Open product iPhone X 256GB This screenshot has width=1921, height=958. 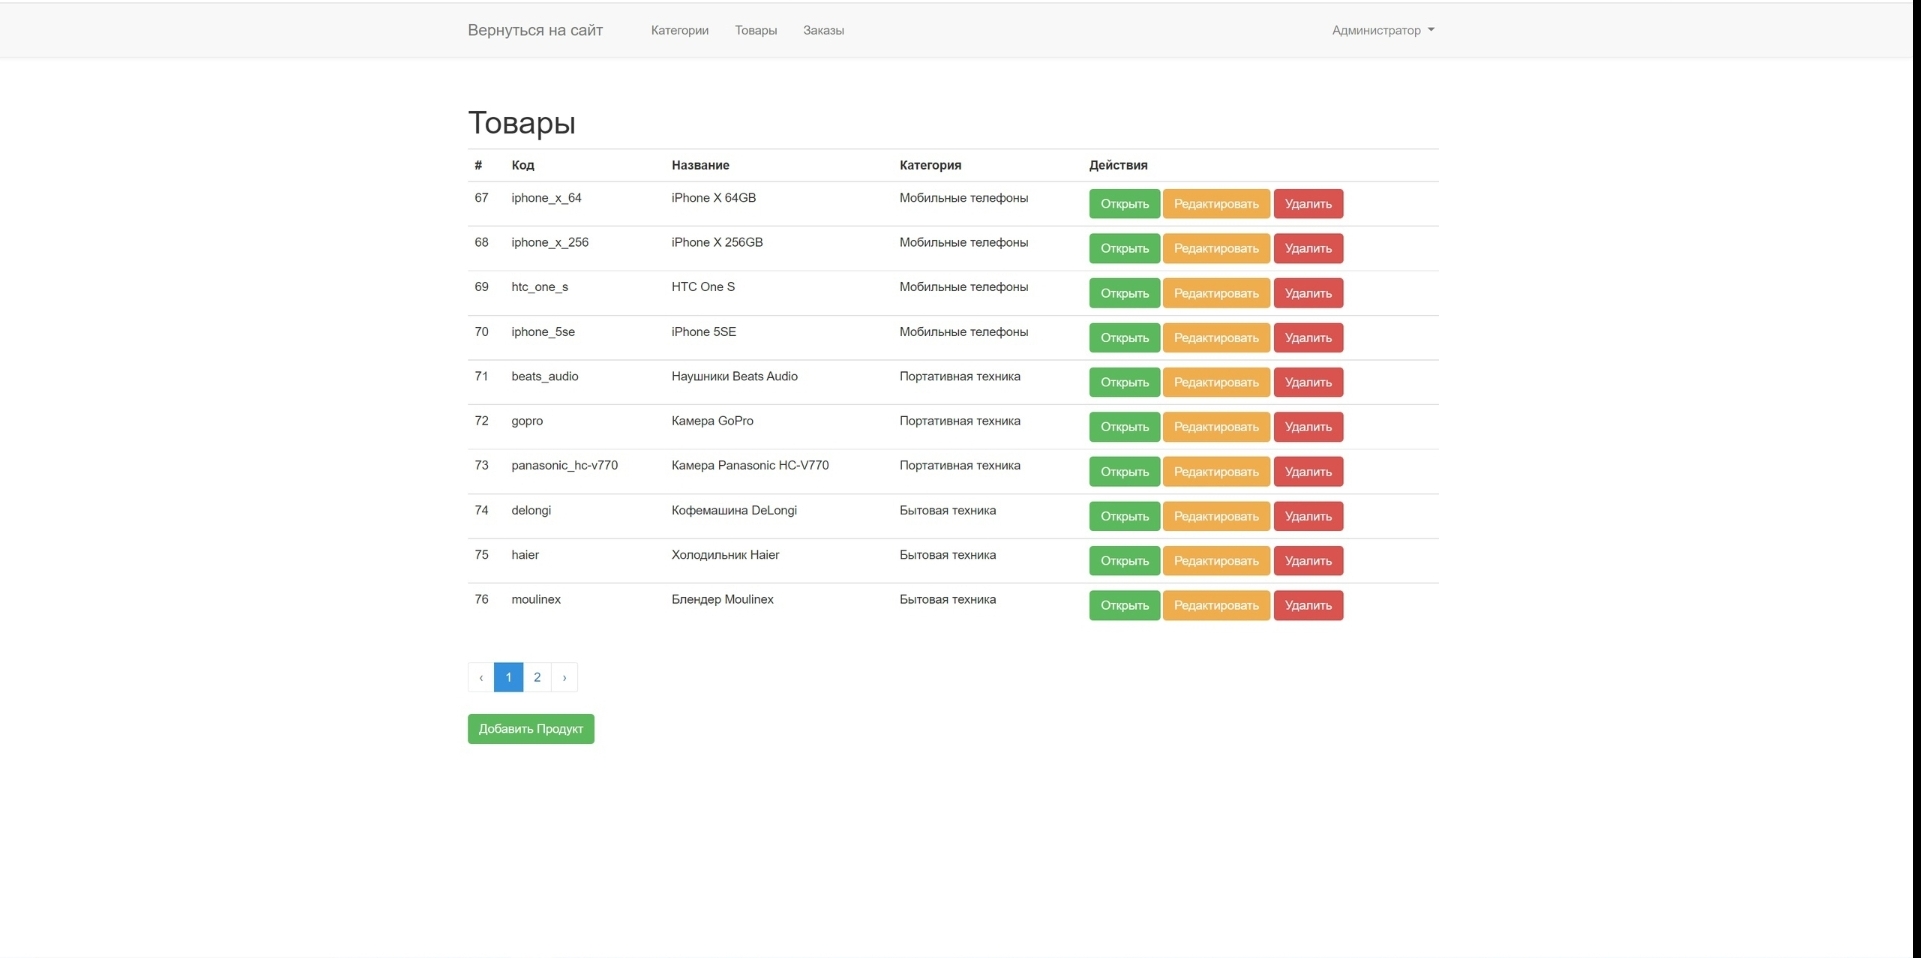(x=1124, y=248)
